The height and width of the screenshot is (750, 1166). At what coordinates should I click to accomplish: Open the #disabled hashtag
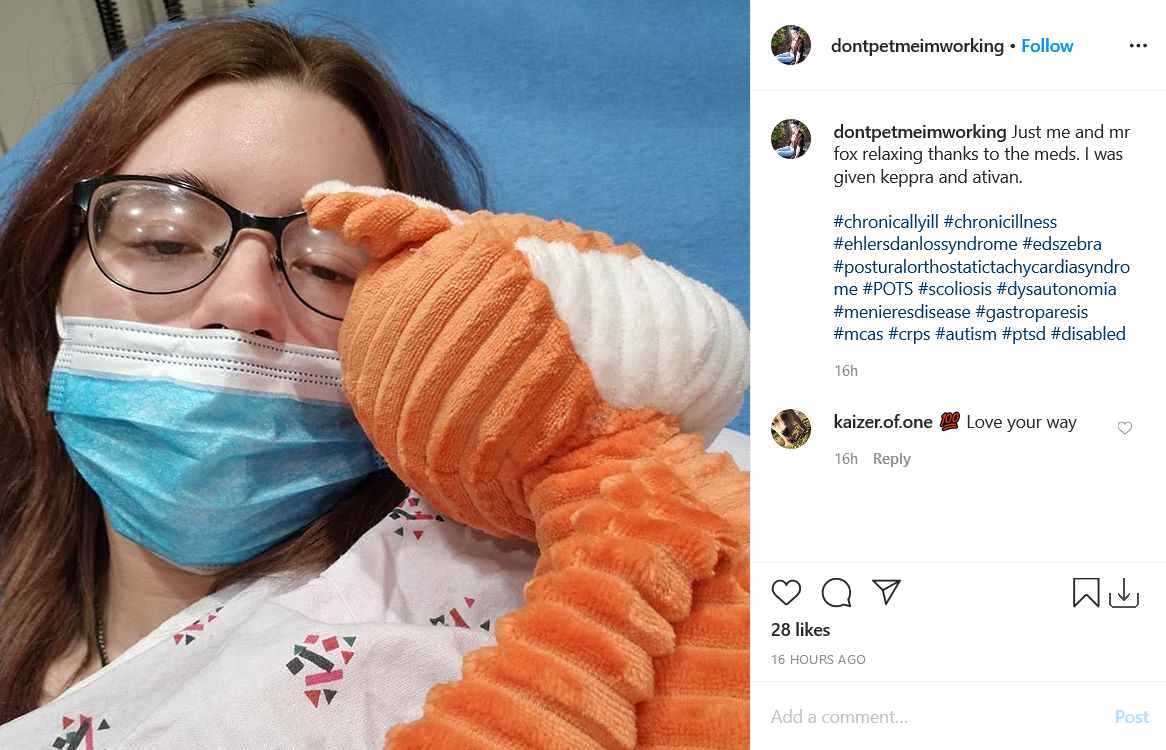[x=1087, y=334]
